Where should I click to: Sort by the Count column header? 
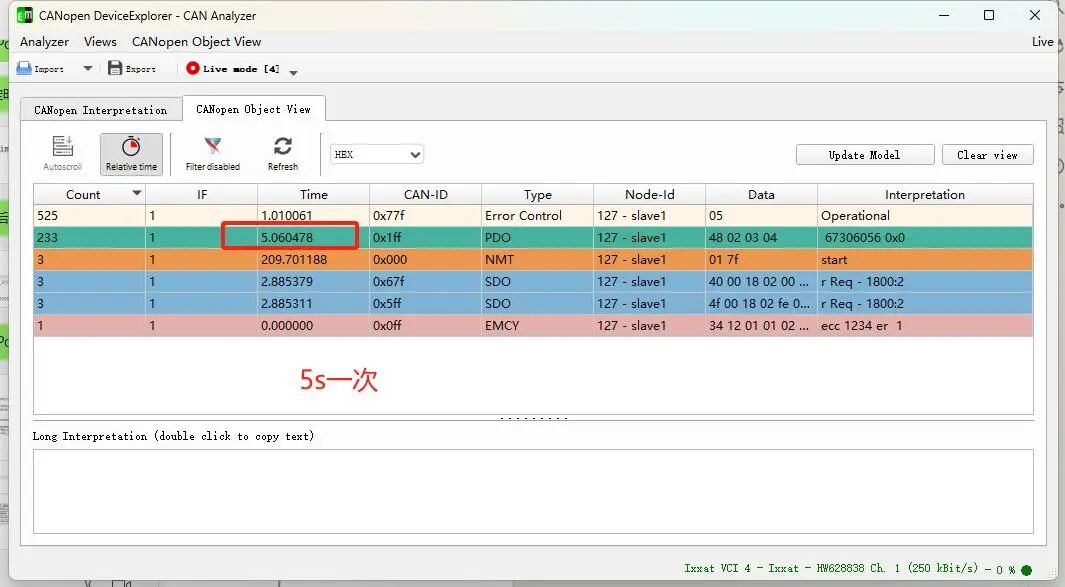tap(89, 194)
